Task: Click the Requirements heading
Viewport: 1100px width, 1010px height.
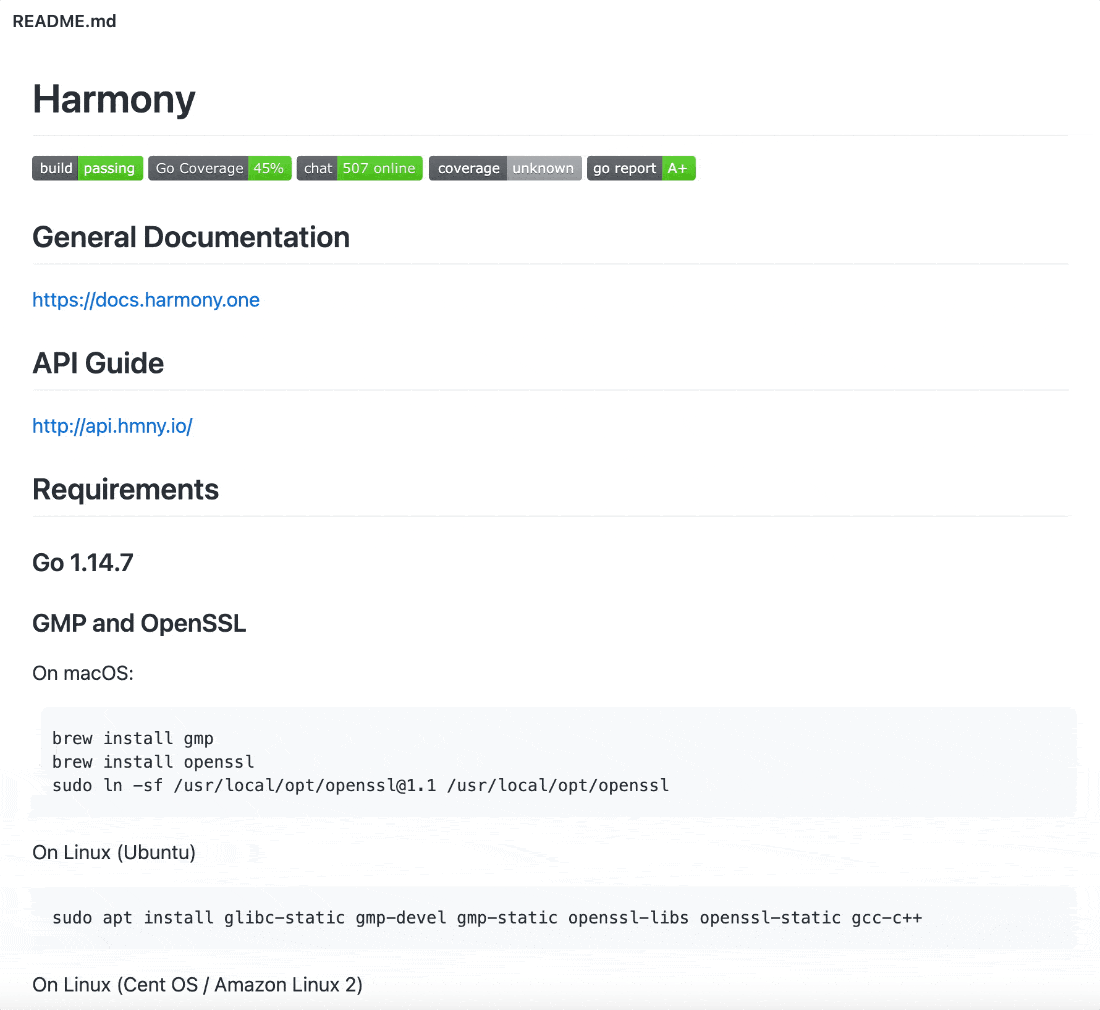Action: click(x=126, y=490)
